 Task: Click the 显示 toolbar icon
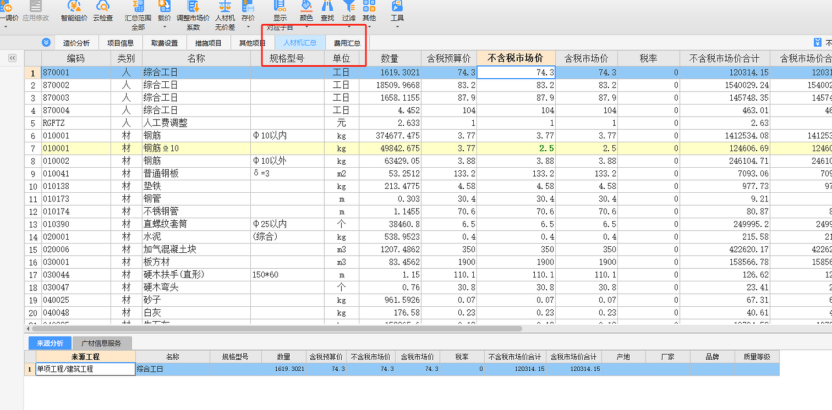(x=280, y=12)
